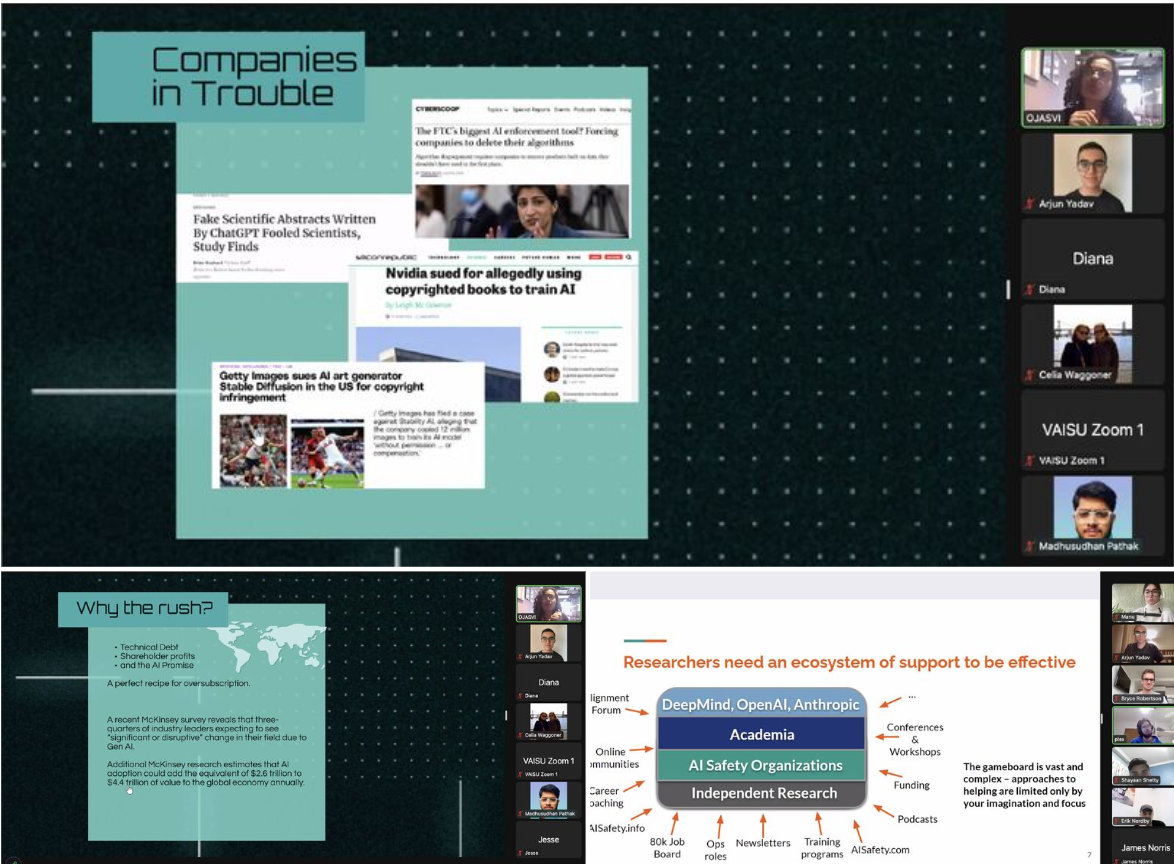Click muted mic icon beside James Norris's name

click(1118, 860)
